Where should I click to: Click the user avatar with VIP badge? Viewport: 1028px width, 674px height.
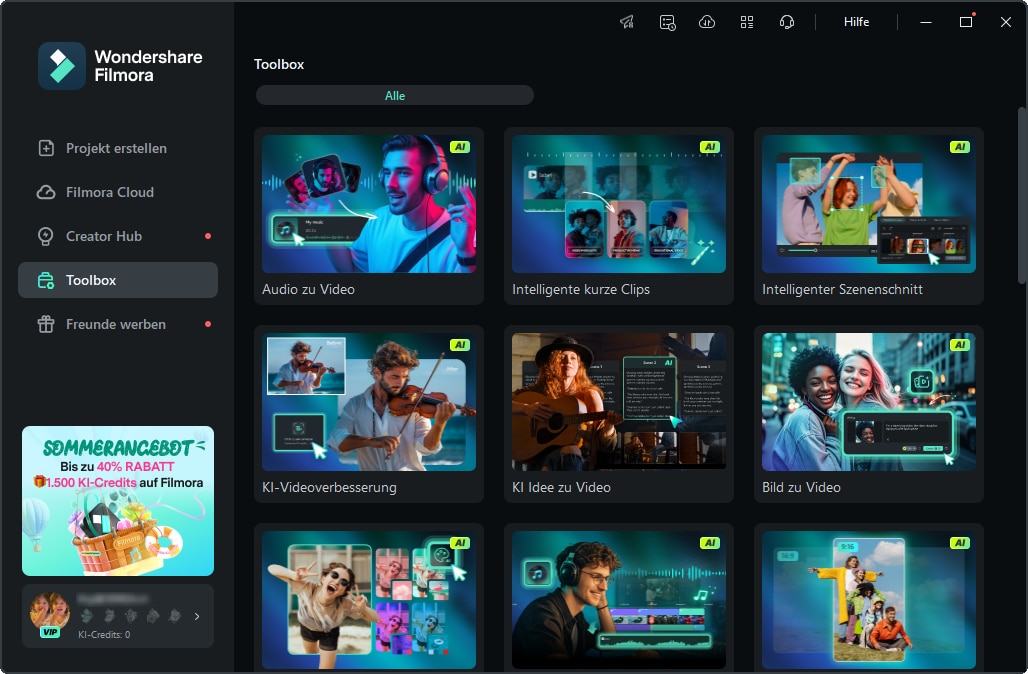click(50, 614)
